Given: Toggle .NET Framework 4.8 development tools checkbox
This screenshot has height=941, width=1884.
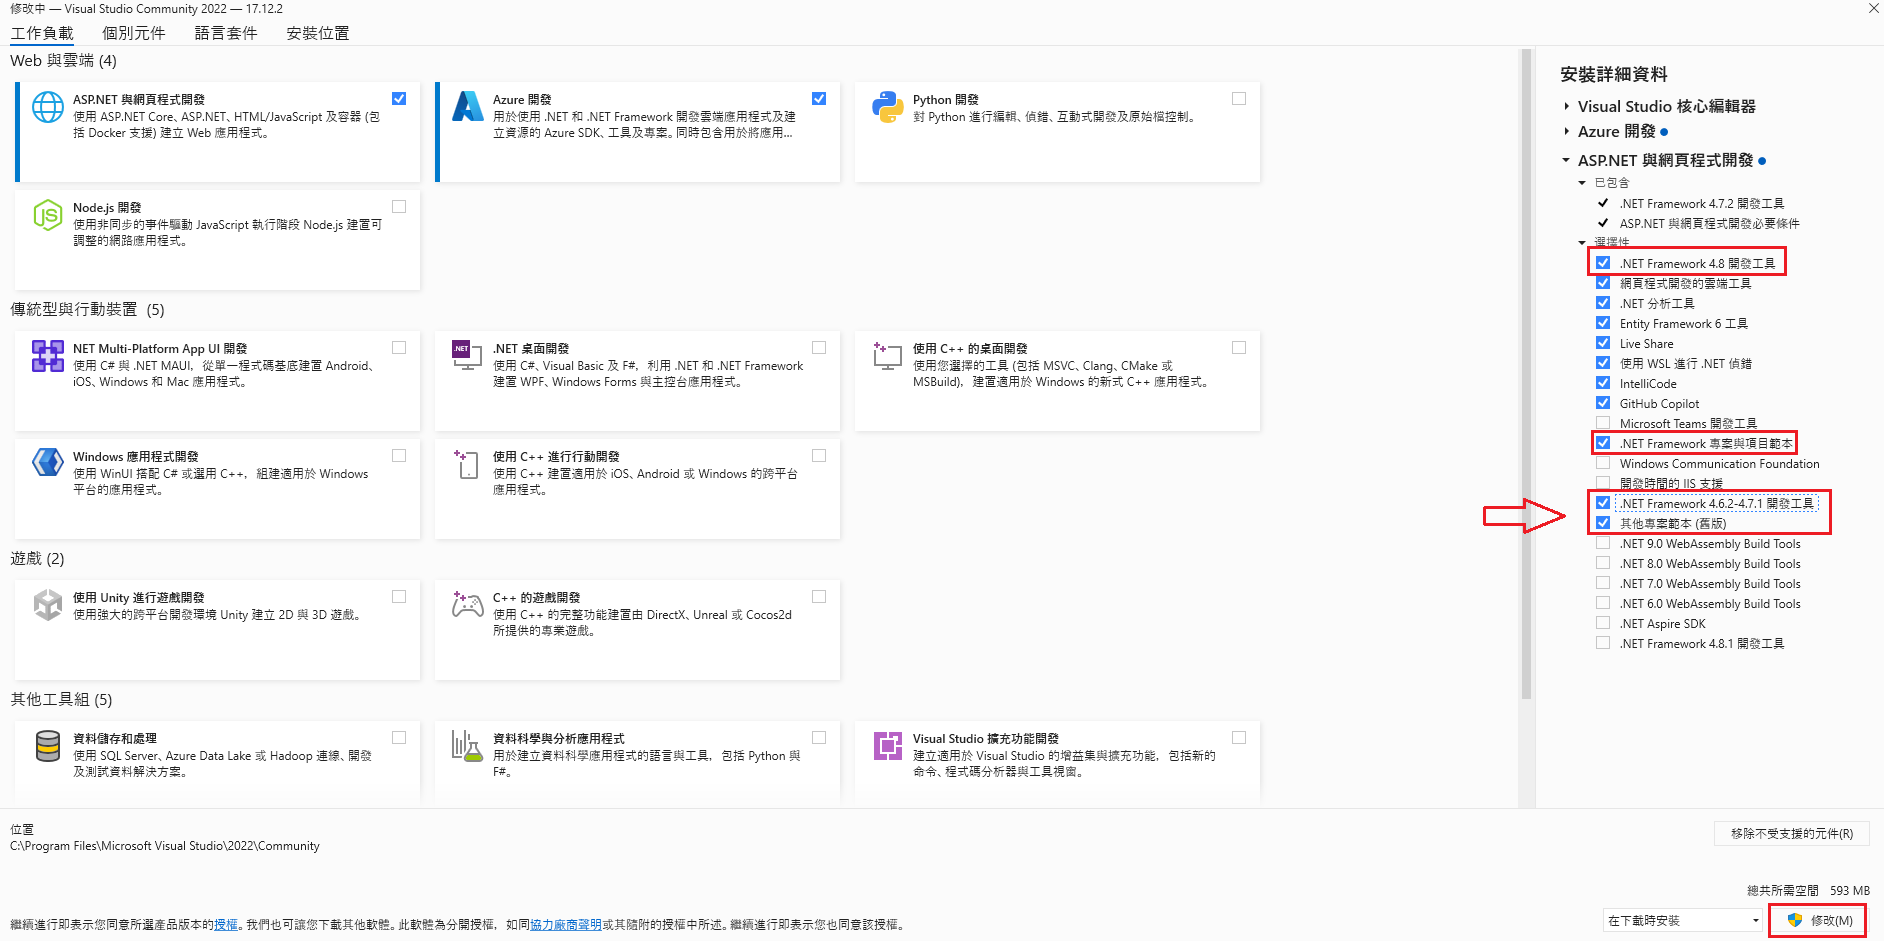Looking at the screenshot, I should click(x=1603, y=263).
